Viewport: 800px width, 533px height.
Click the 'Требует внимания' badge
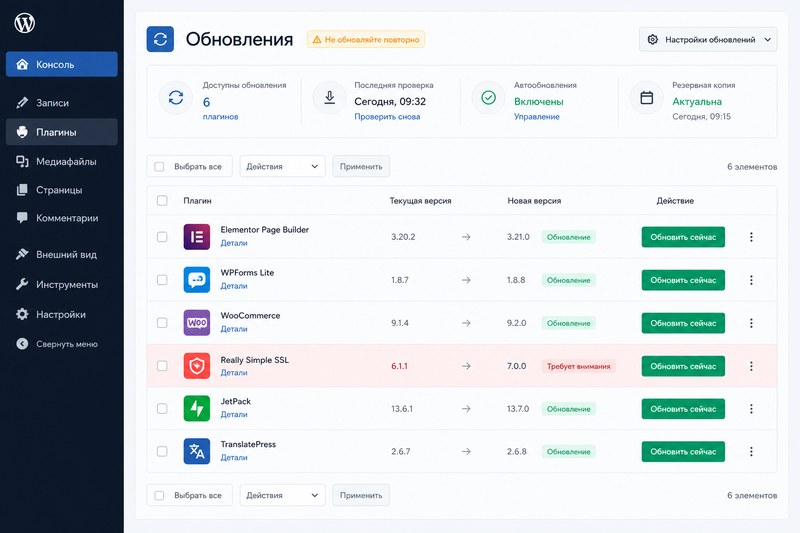[x=579, y=366]
